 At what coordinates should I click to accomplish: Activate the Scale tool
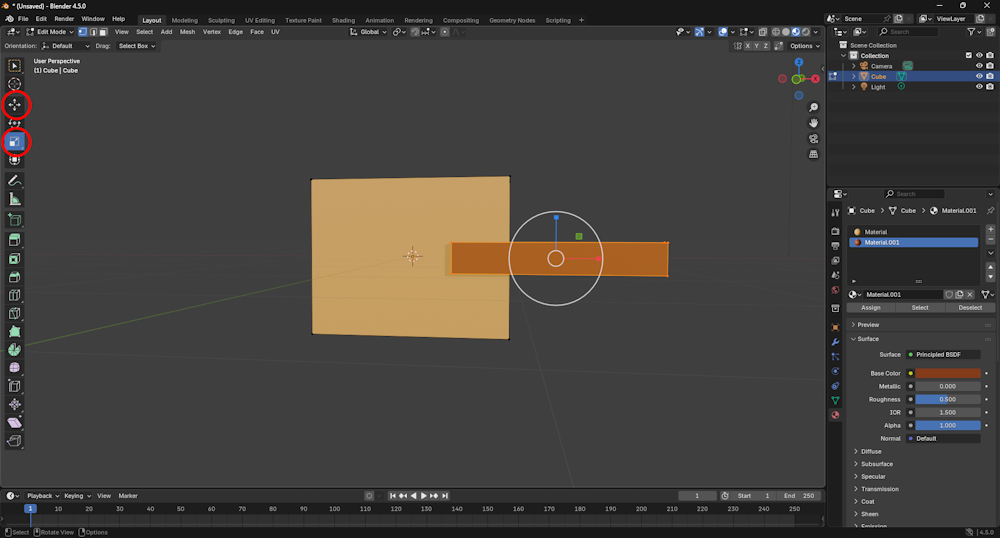point(15,142)
